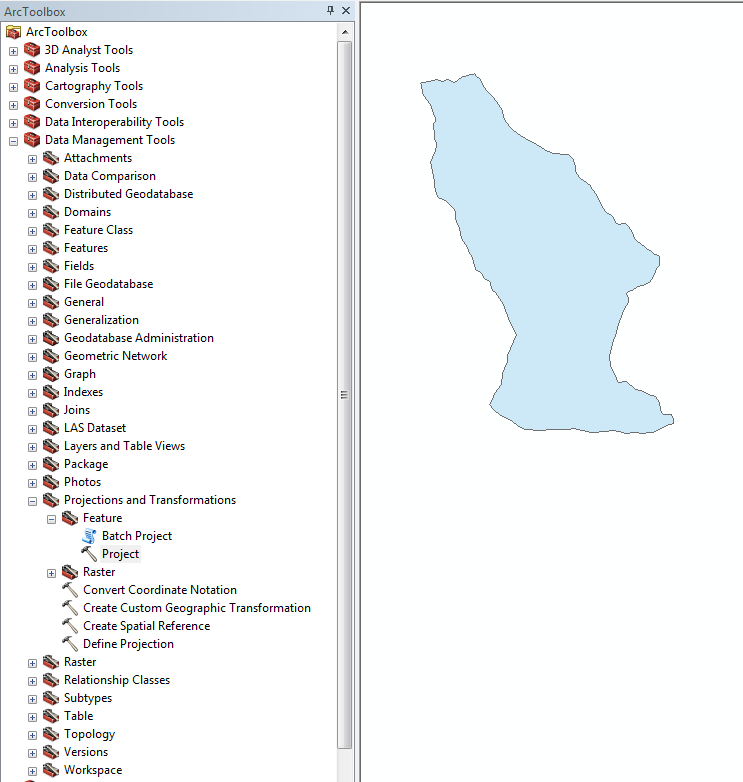Click the Photos toolset icon
Image resolution: width=743 pixels, height=782 pixels.
tap(51, 482)
